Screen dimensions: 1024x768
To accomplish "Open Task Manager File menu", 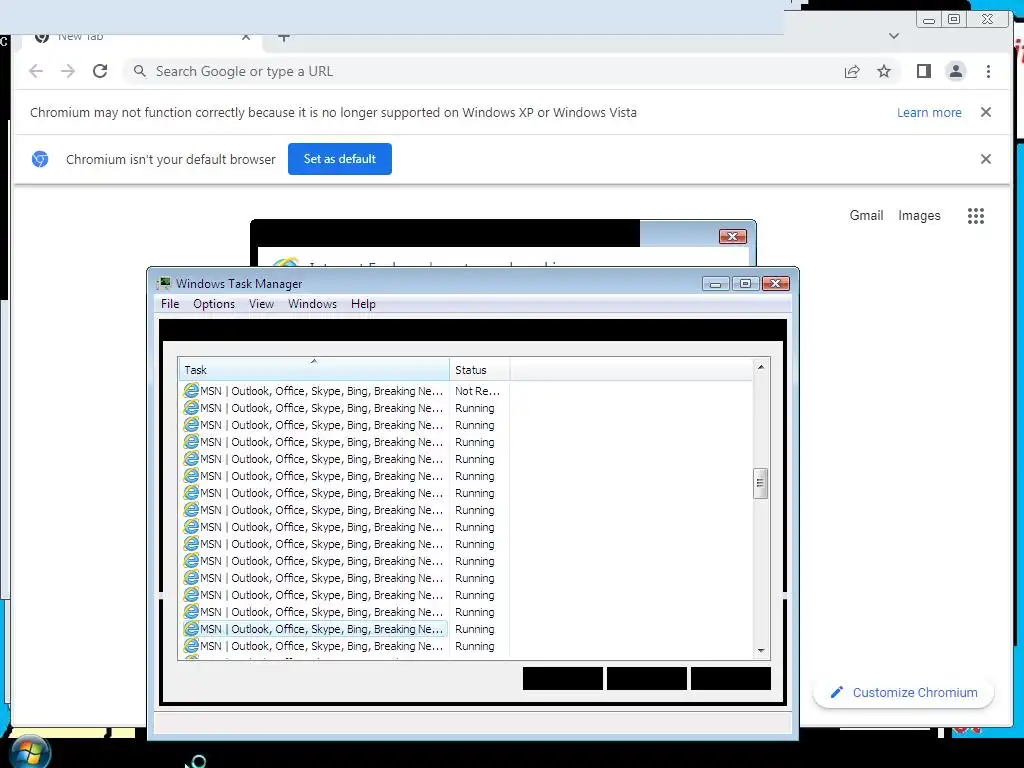I will (170, 304).
